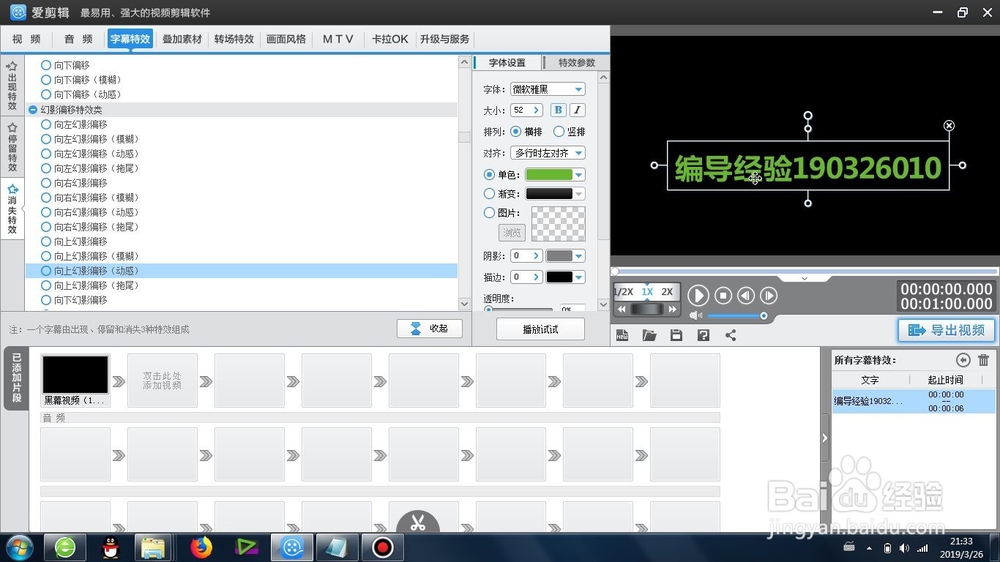Open the 停留特效 side tab

pyautogui.click(x=12, y=147)
